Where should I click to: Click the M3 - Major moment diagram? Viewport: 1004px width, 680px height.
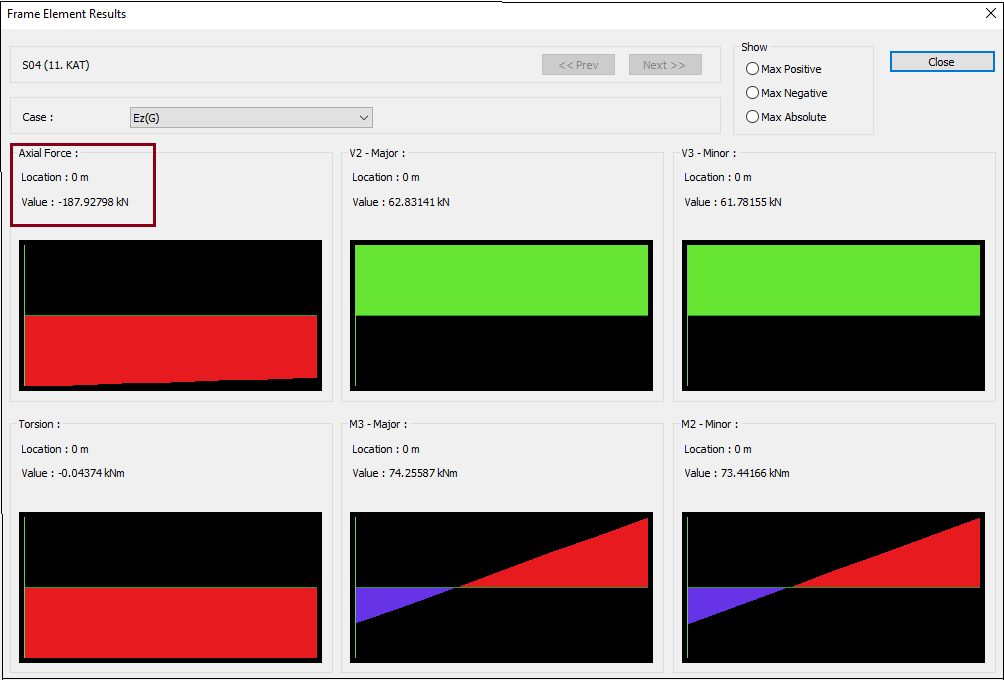(501, 587)
